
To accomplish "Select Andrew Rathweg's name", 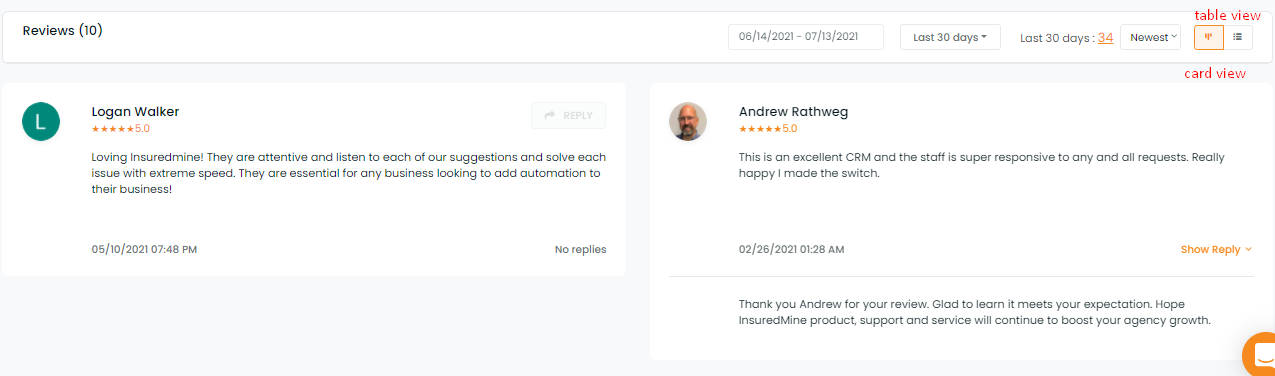I will coord(793,112).
